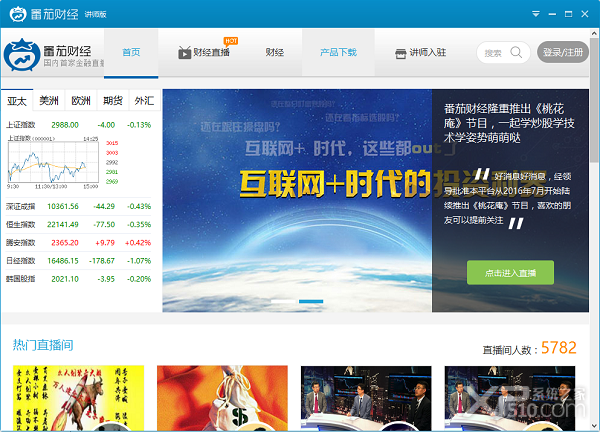Click the TV icon beside 财经直播

[x=184, y=52]
